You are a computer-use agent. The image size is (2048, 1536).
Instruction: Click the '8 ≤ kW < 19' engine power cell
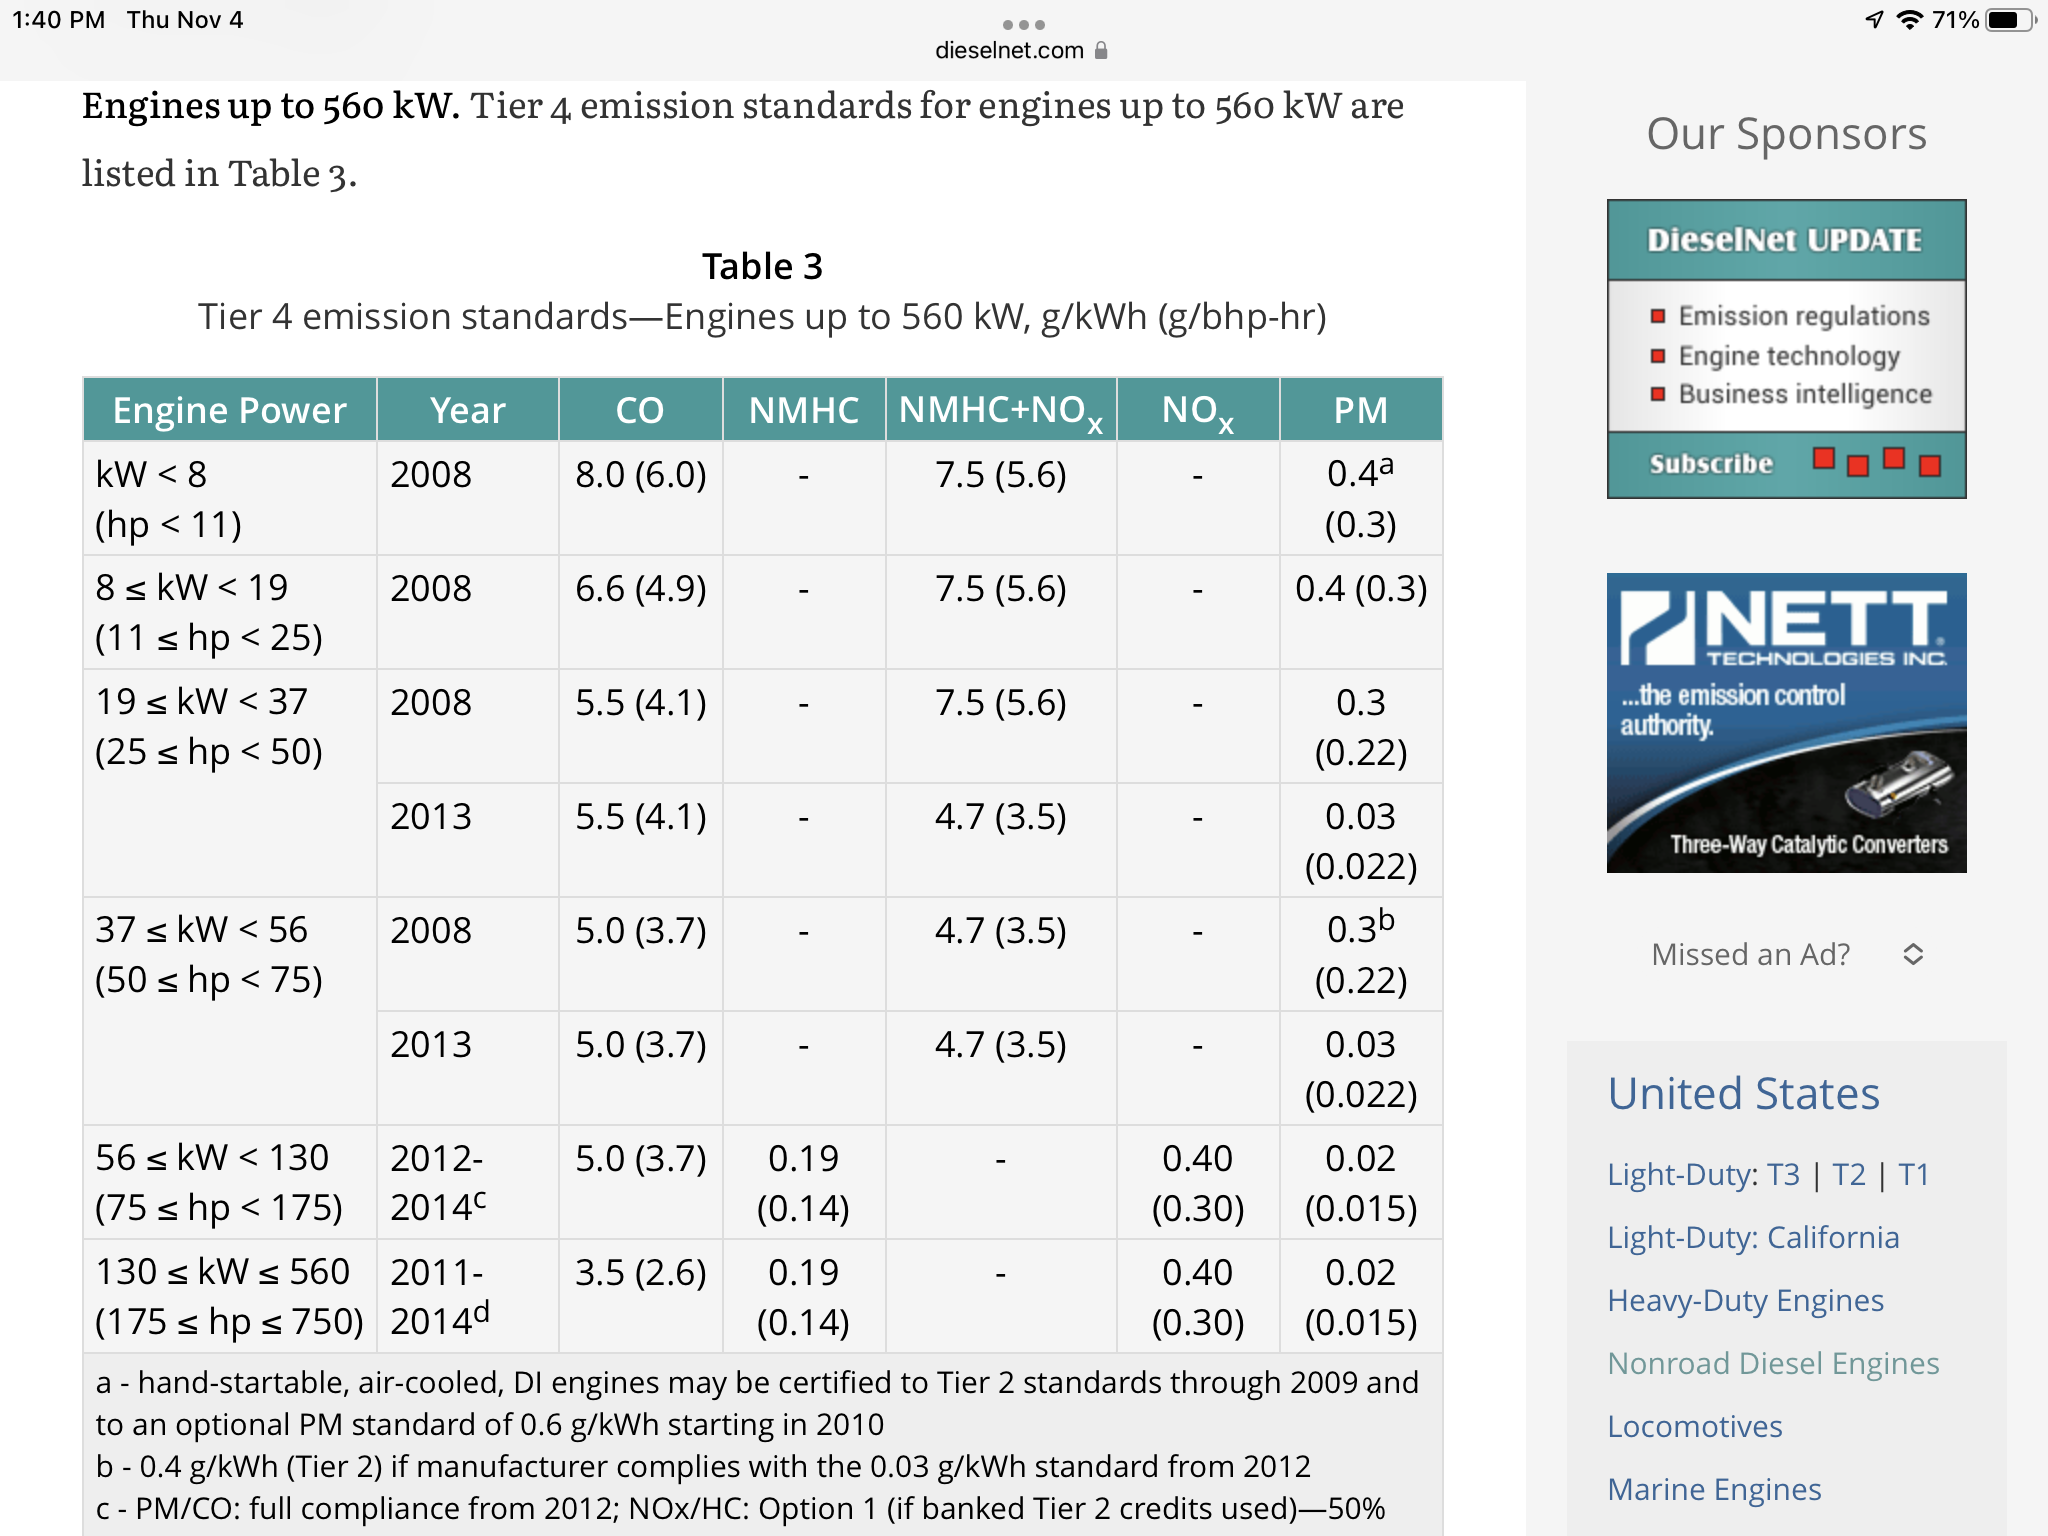point(229,612)
